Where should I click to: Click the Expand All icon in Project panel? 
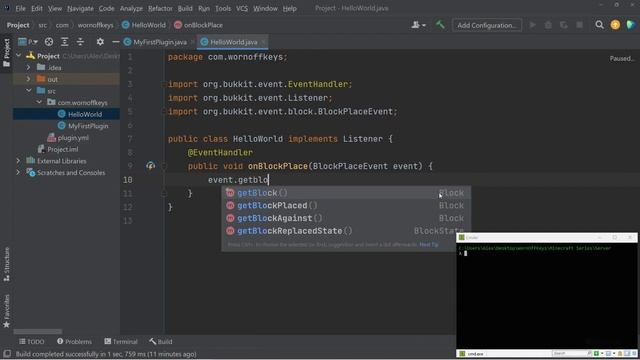coord(64,42)
